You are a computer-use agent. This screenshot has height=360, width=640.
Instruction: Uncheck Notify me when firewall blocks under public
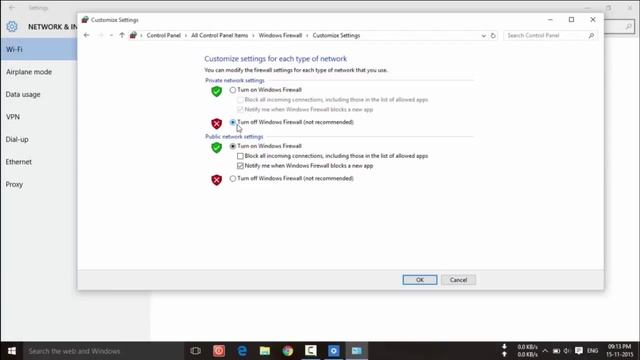coord(240,166)
